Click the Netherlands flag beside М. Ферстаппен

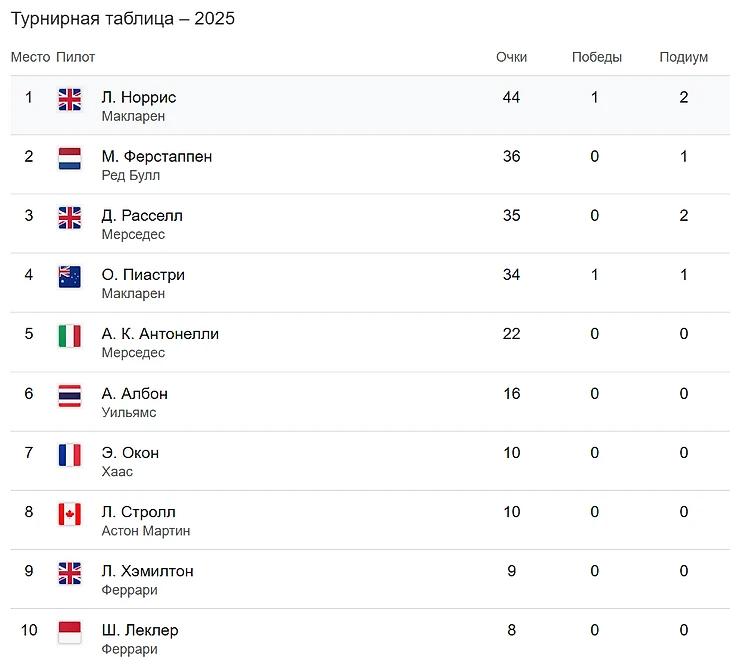click(69, 158)
